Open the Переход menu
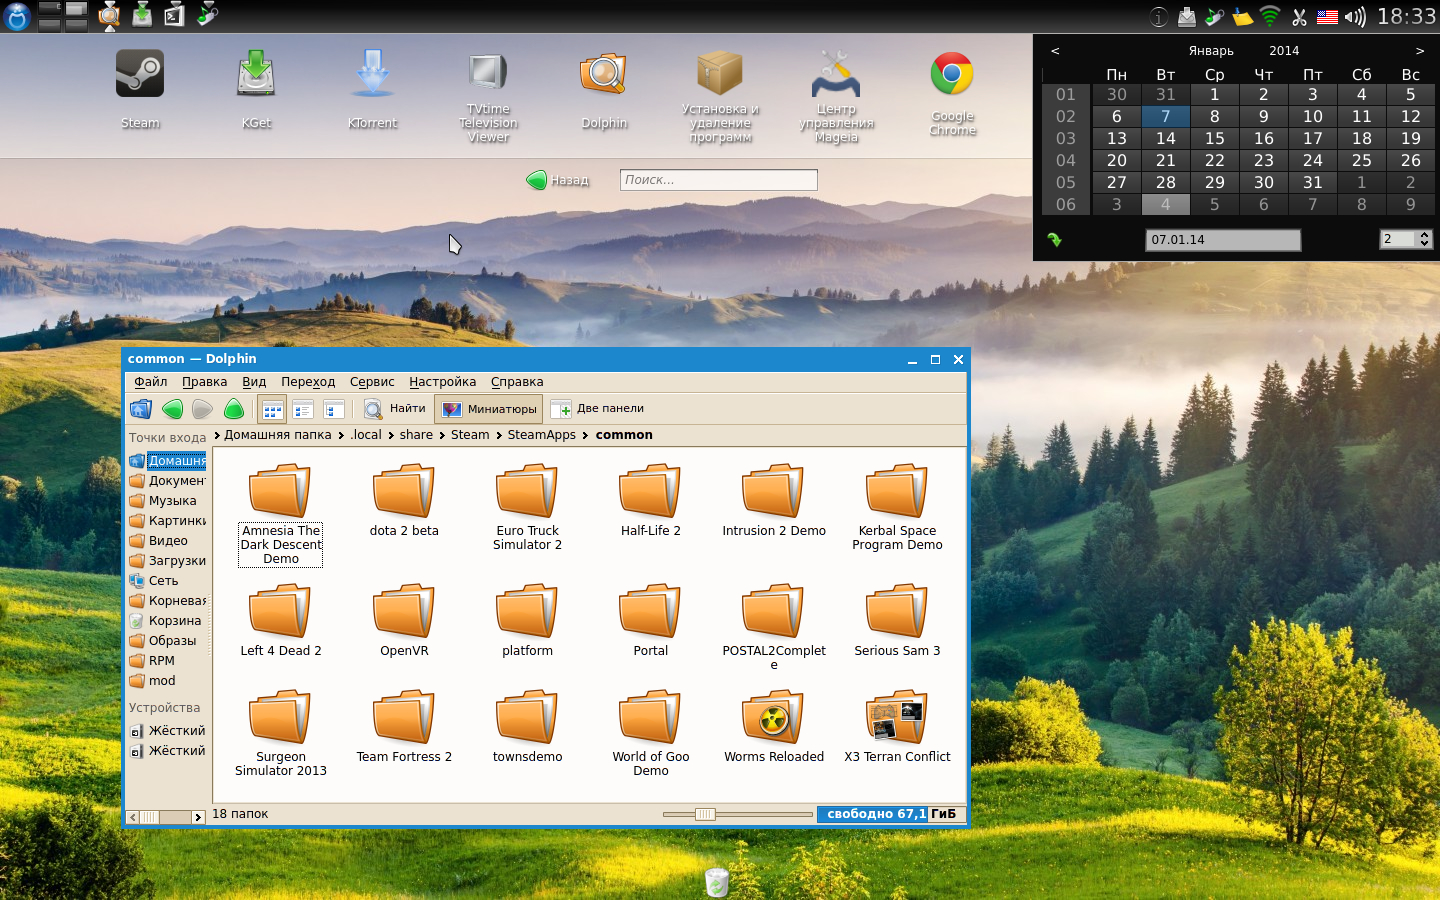The height and width of the screenshot is (900, 1440). [308, 382]
